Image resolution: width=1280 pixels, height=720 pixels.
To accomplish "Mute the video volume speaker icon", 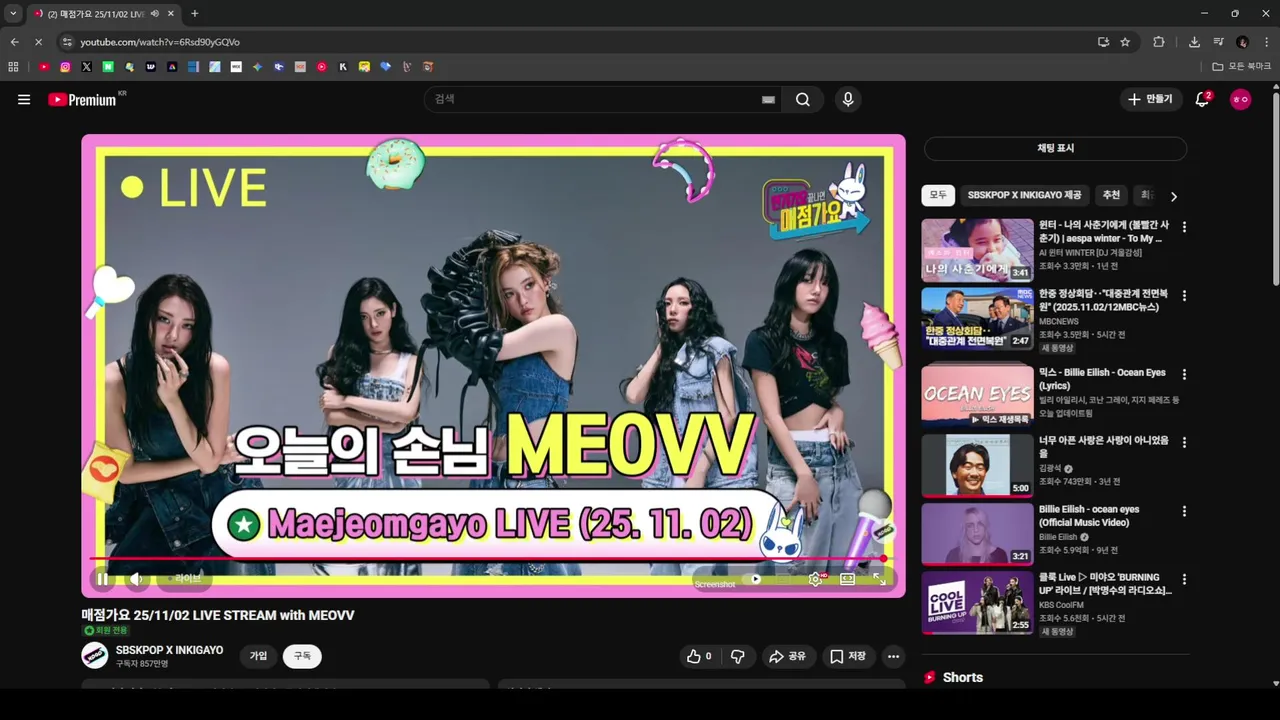I will 136,579.
